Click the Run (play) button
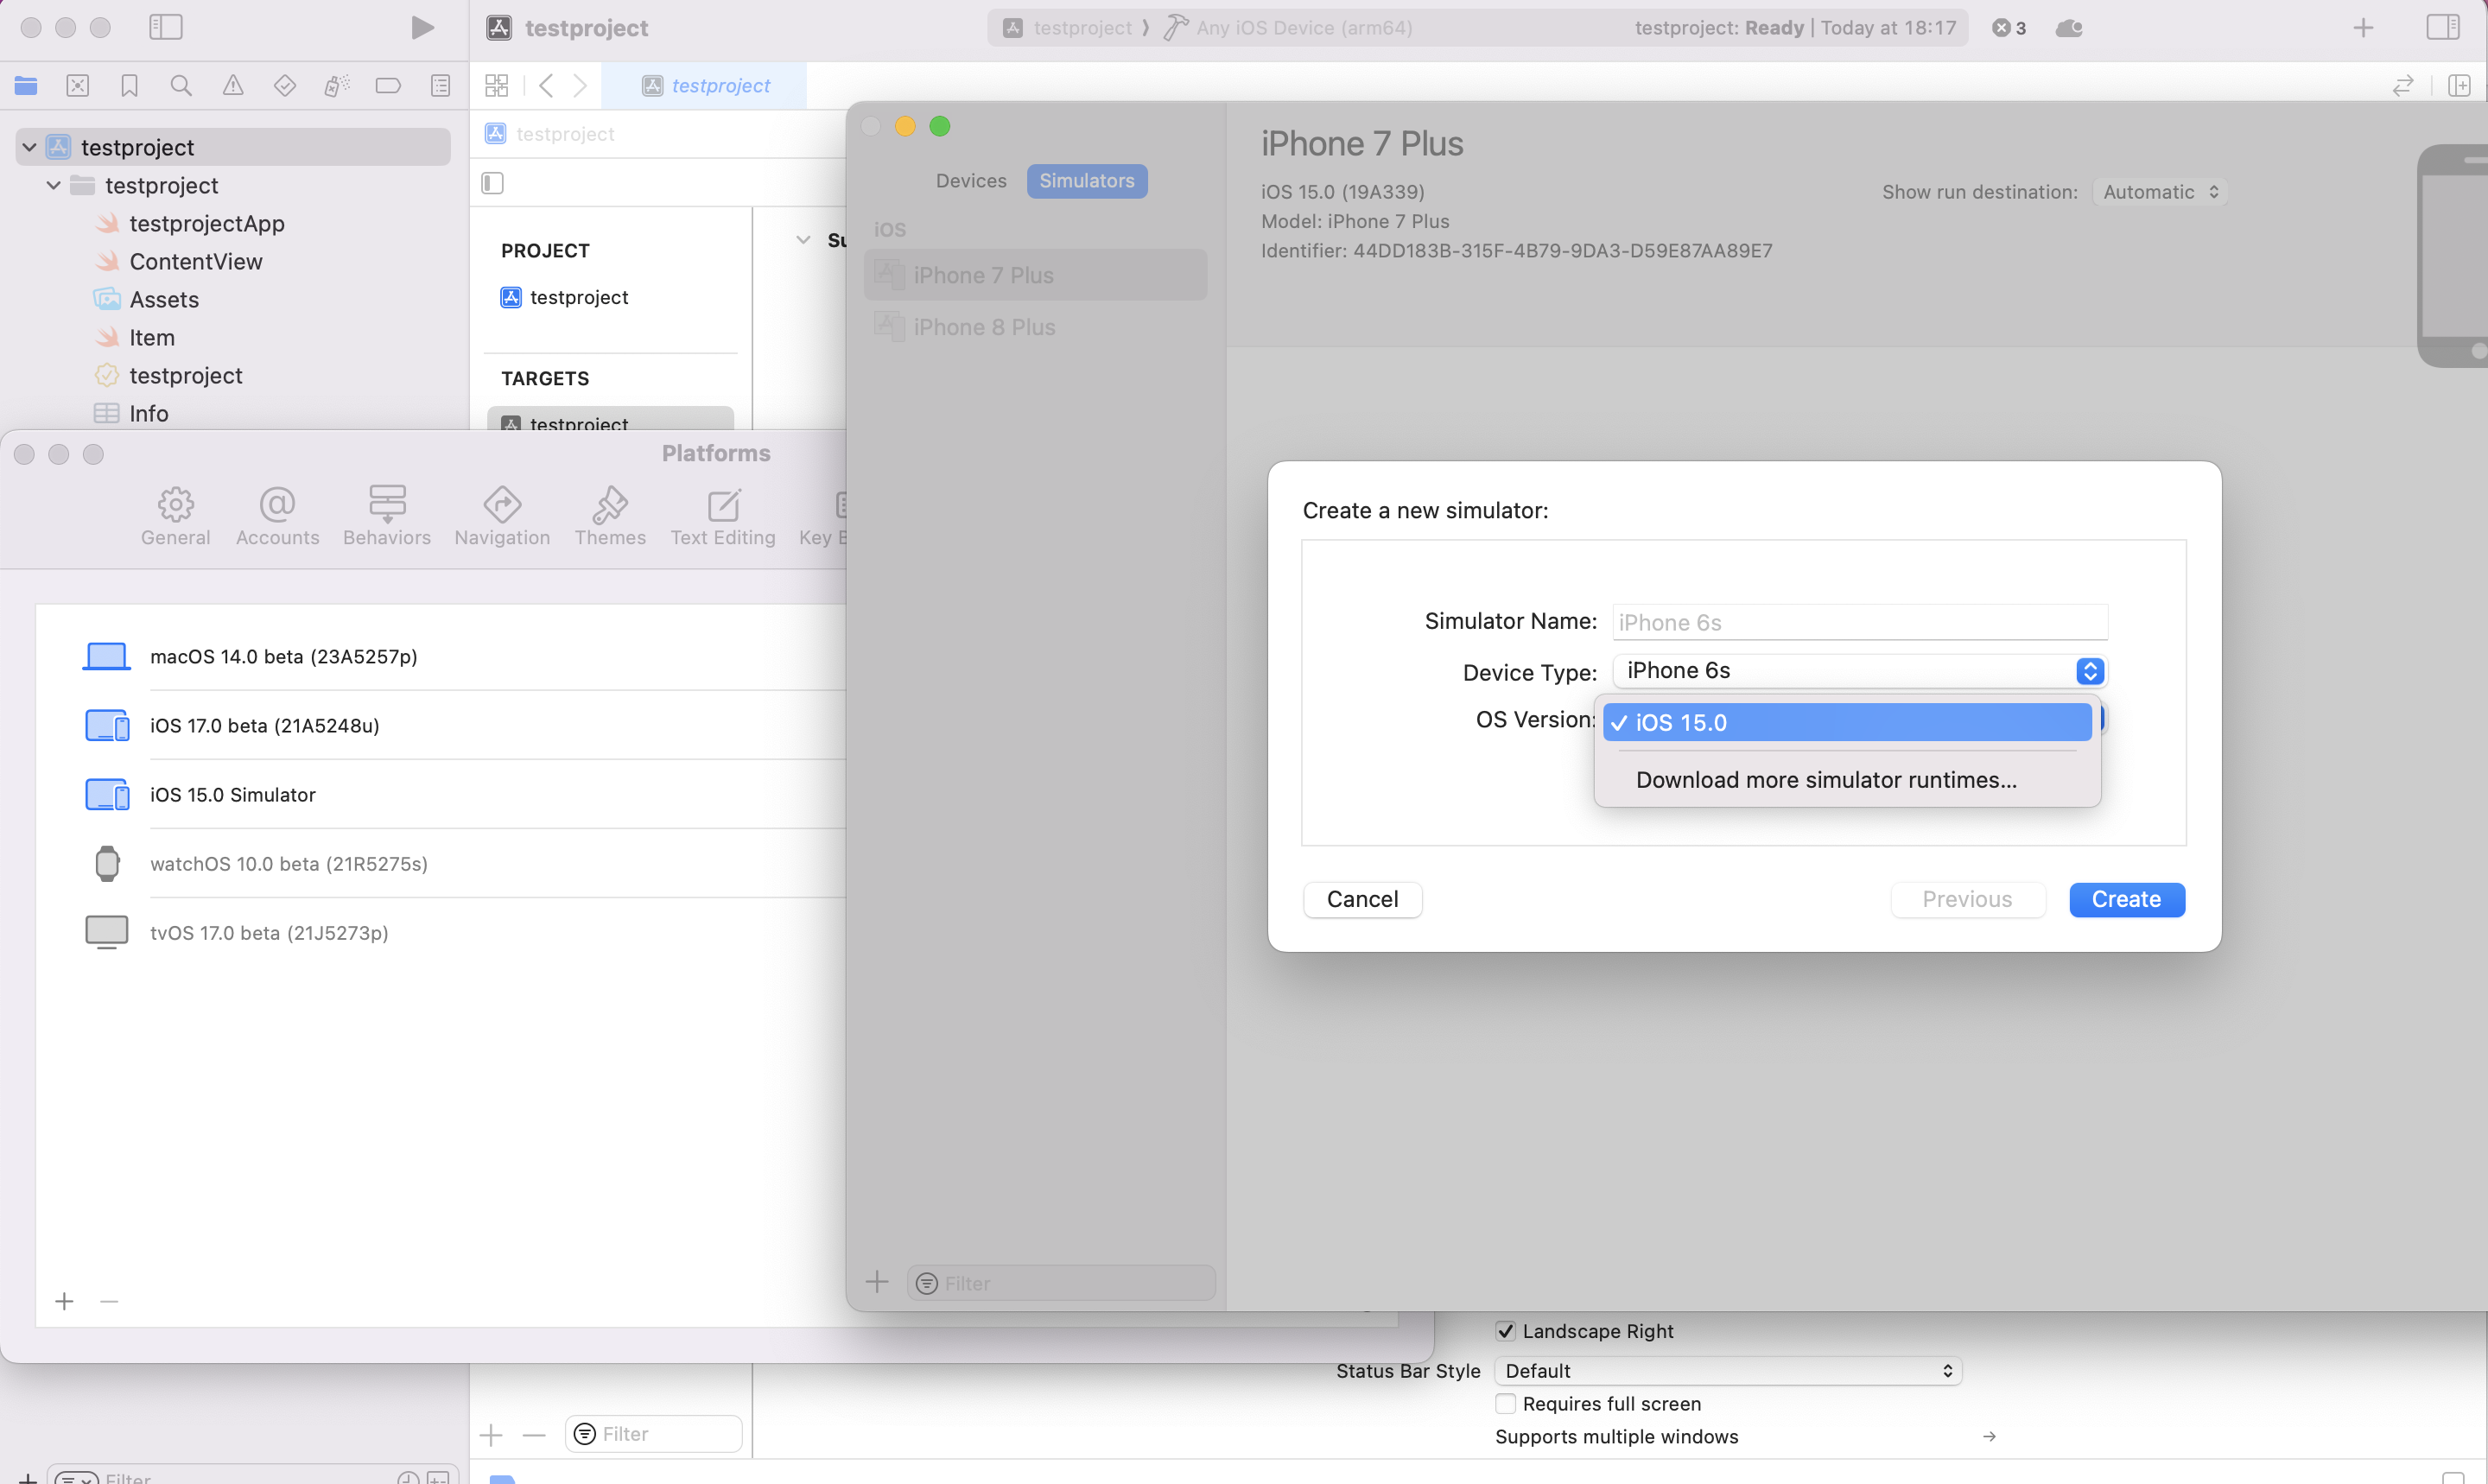This screenshot has width=2488, height=1484. (x=422, y=28)
